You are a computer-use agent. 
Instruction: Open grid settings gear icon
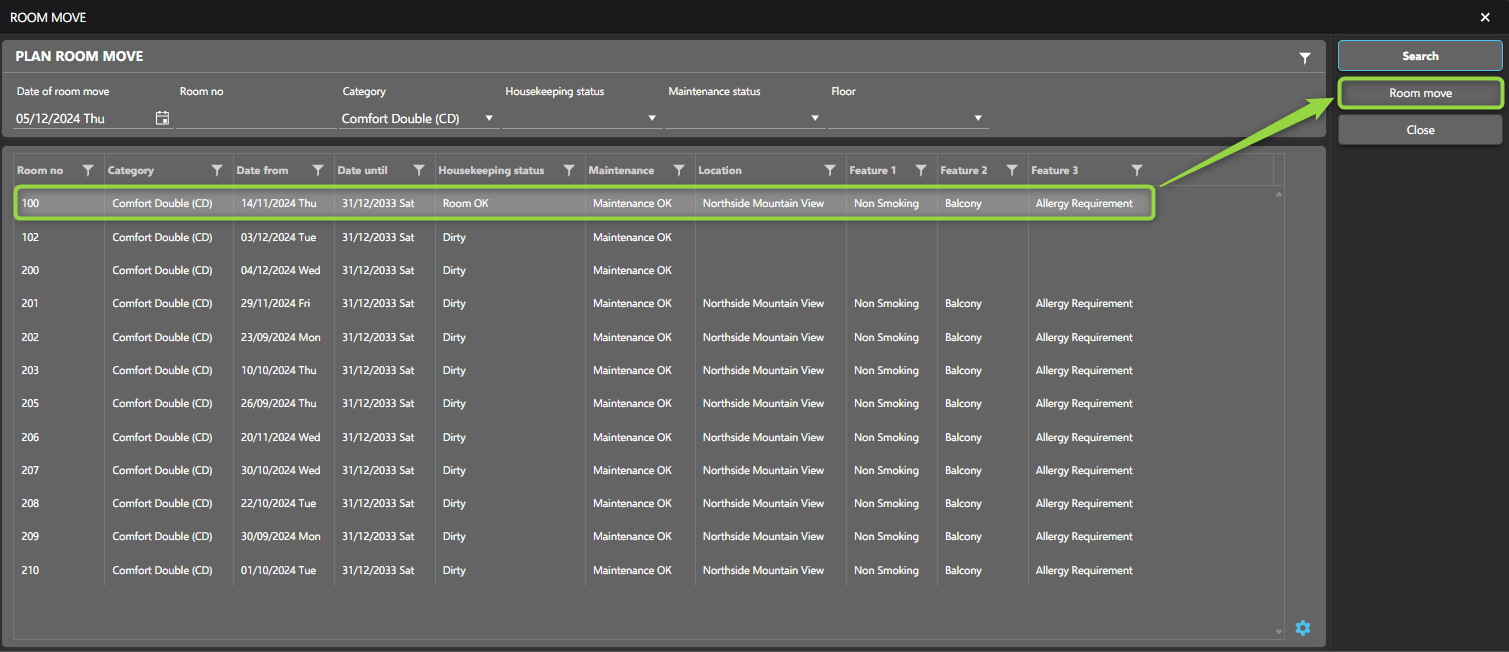click(1302, 628)
